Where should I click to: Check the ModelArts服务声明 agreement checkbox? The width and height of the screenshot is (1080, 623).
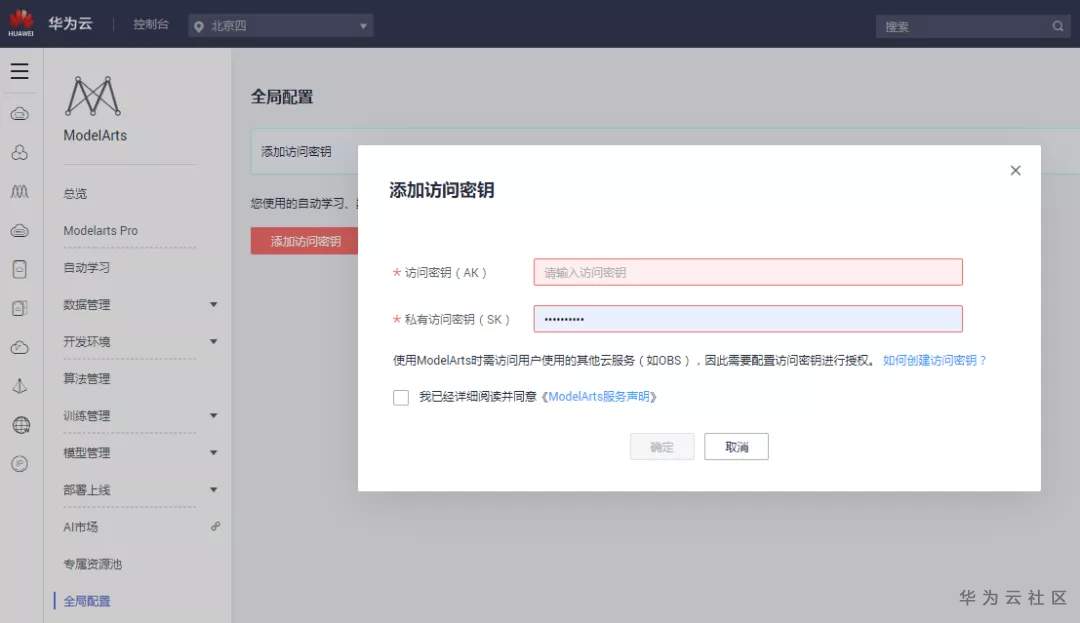coord(401,397)
